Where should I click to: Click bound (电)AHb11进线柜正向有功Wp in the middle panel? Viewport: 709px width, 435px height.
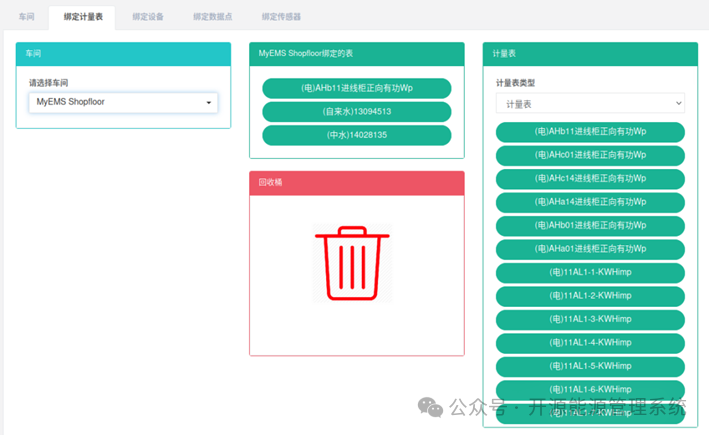pos(357,88)
